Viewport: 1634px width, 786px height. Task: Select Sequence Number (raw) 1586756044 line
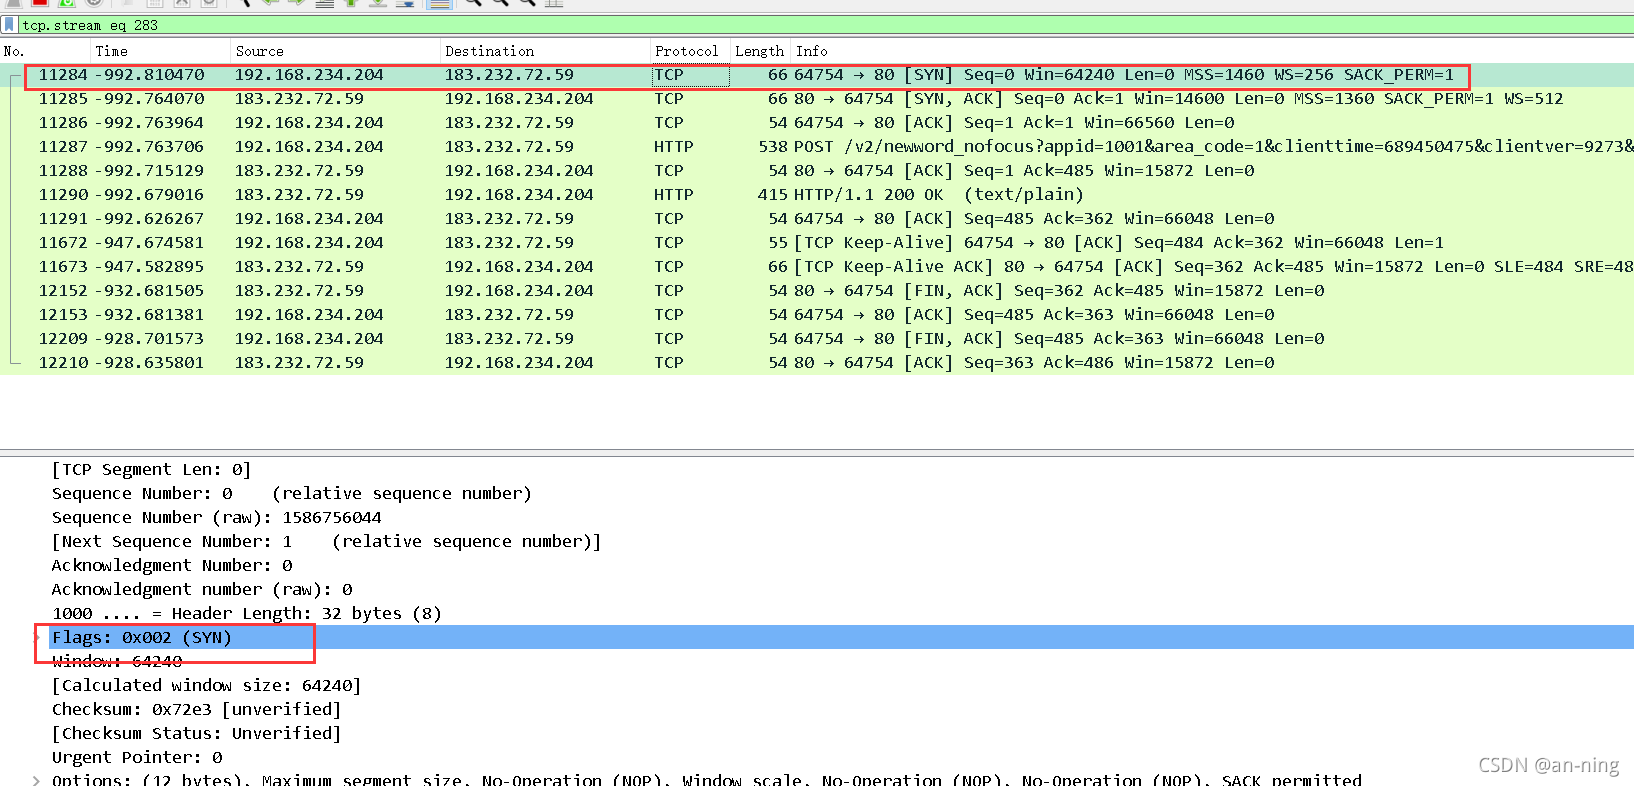pyautogui.click(x=216, y=517)
